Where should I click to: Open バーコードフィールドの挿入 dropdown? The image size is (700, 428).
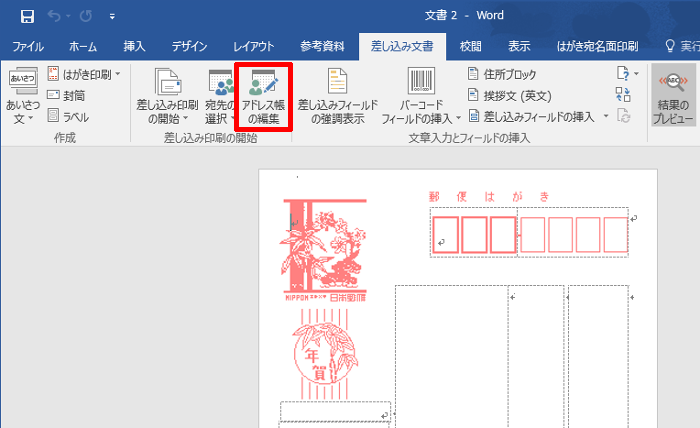pyautogui.click(x=421, y=96)
